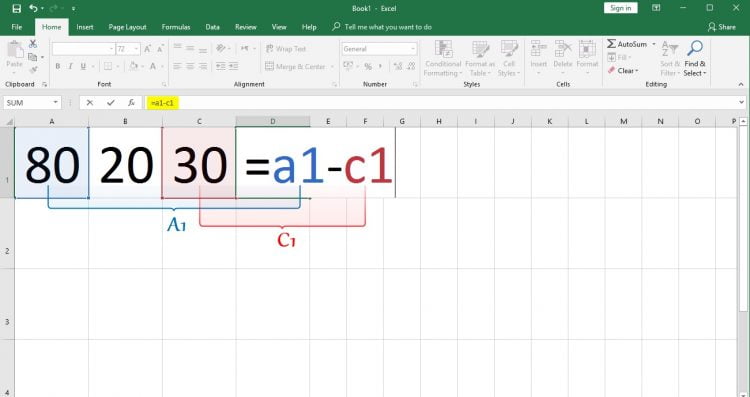750x397 pixels.
Task: Click the AutoSum sigma icon
Action: pyautogui.click(x=611, y=44)
